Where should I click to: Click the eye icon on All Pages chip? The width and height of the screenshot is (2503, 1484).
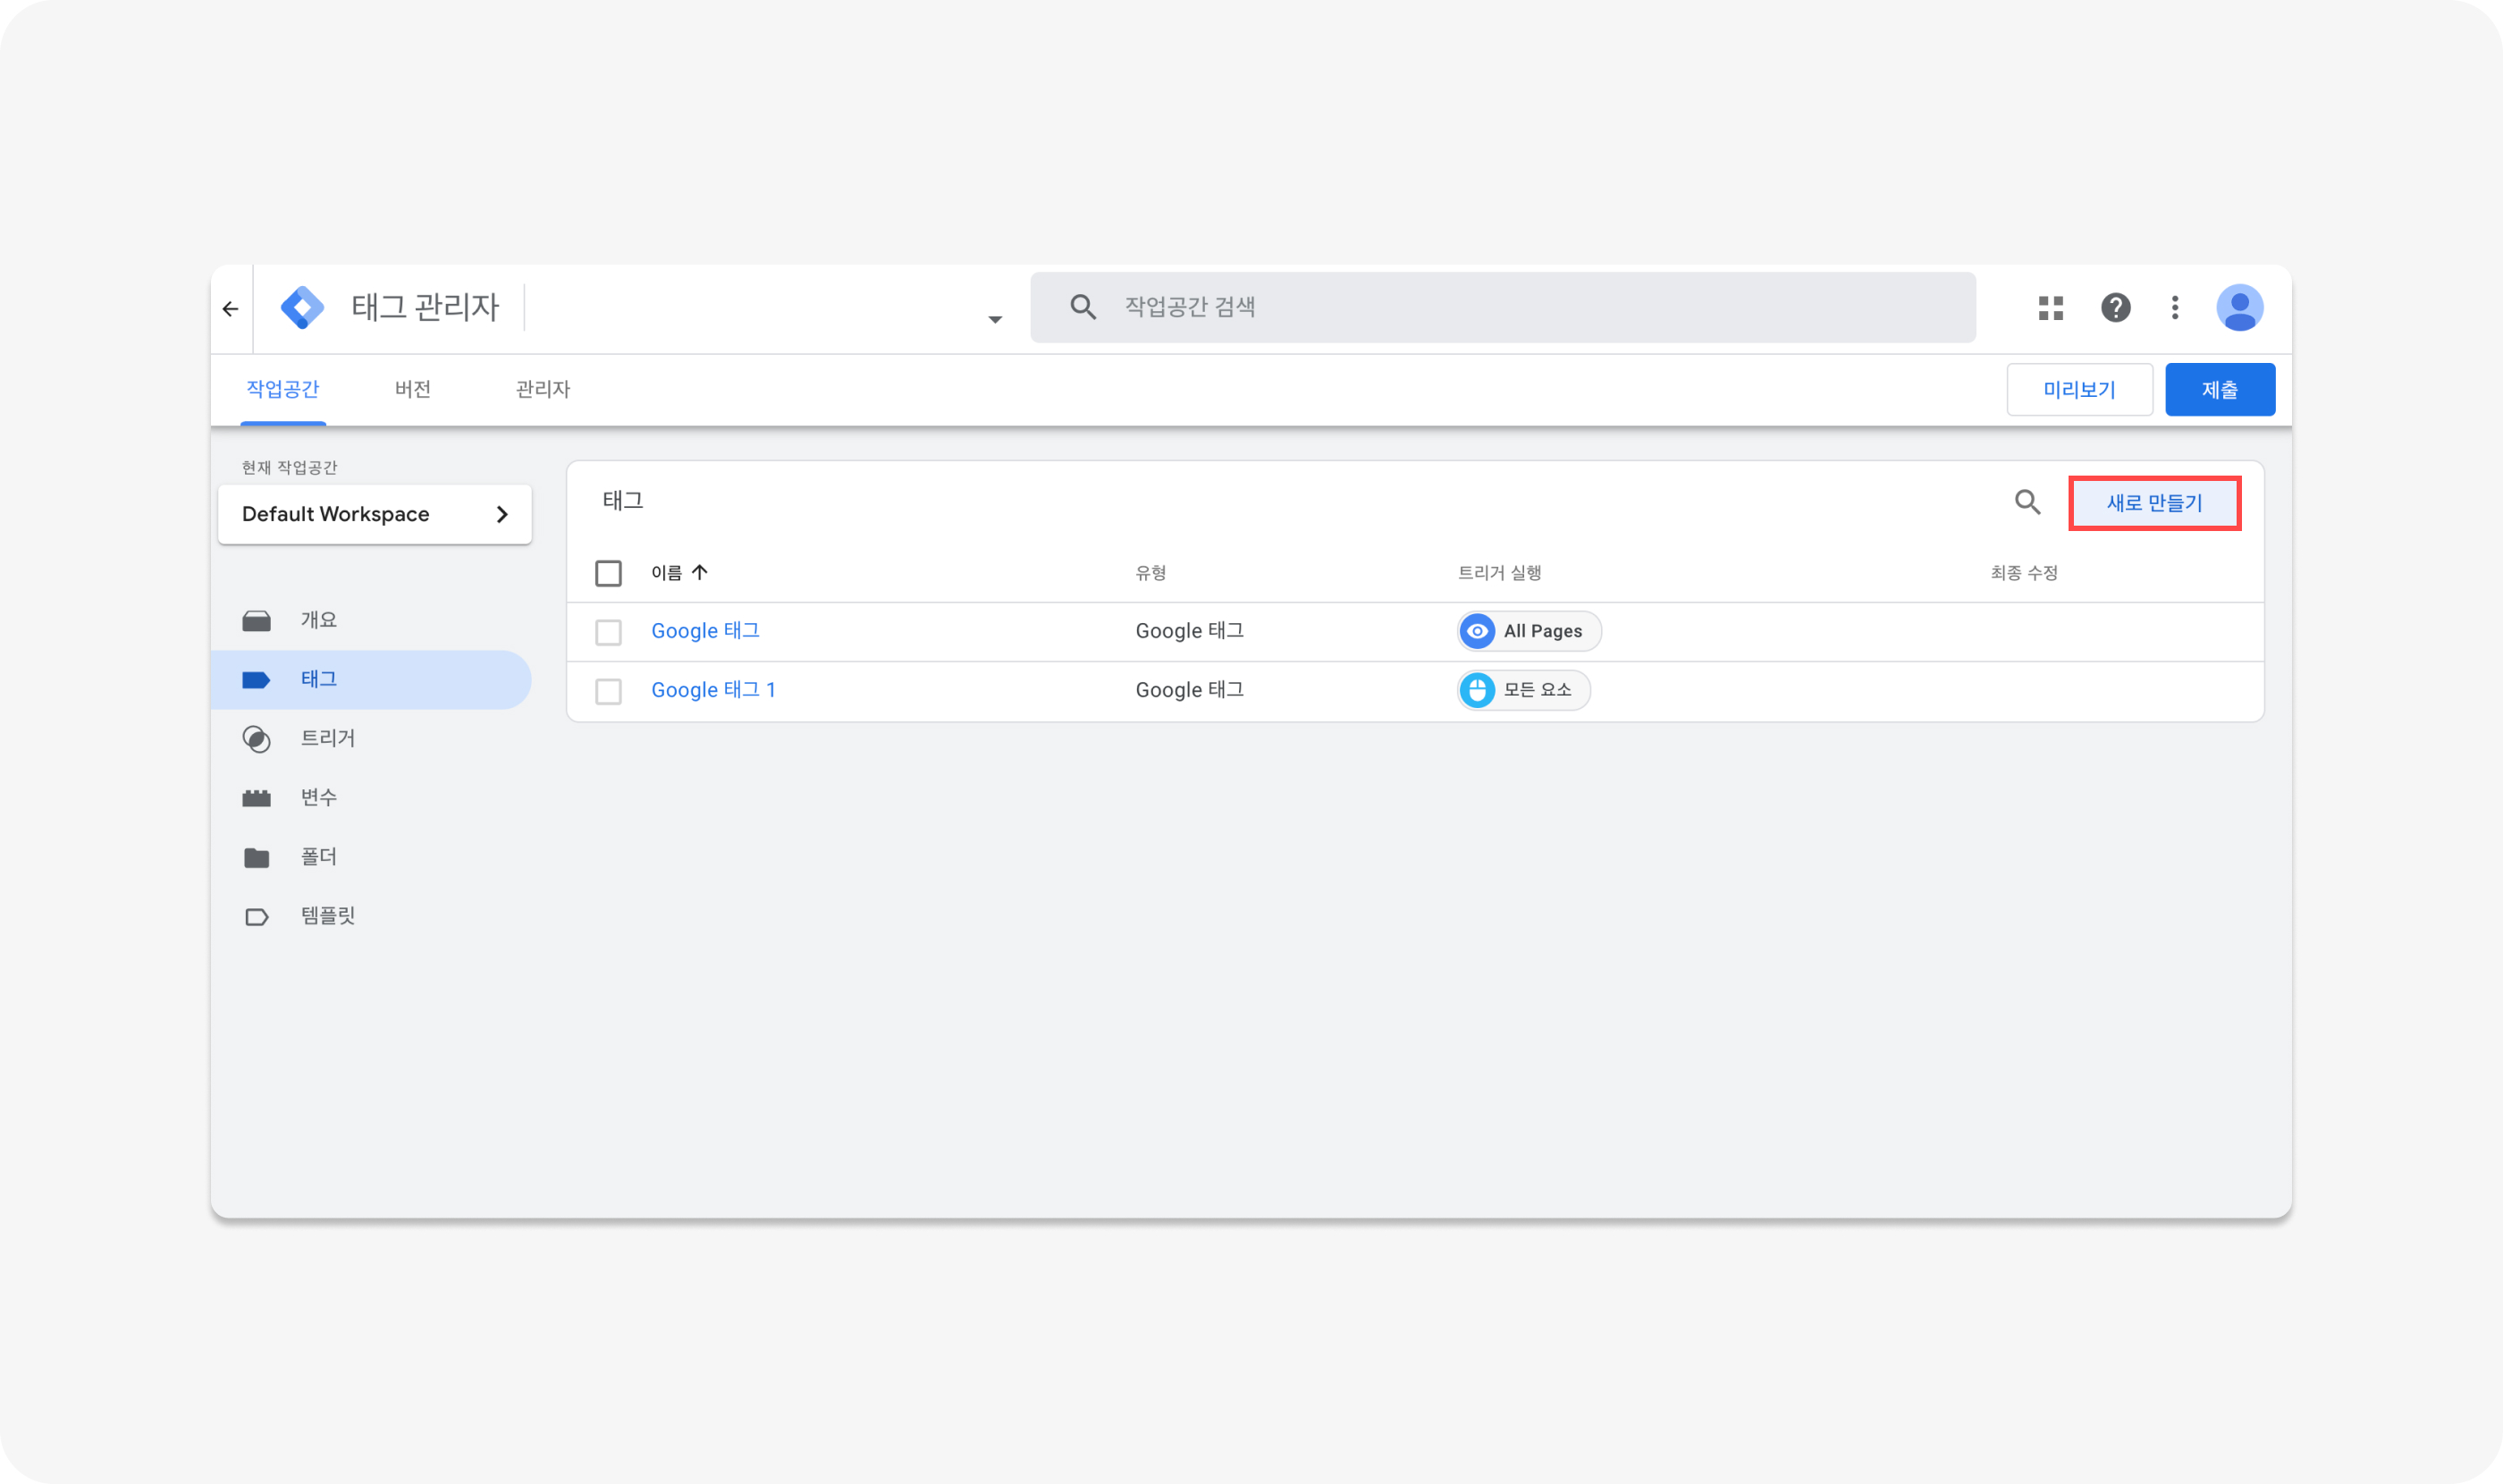click(1476, 631)
